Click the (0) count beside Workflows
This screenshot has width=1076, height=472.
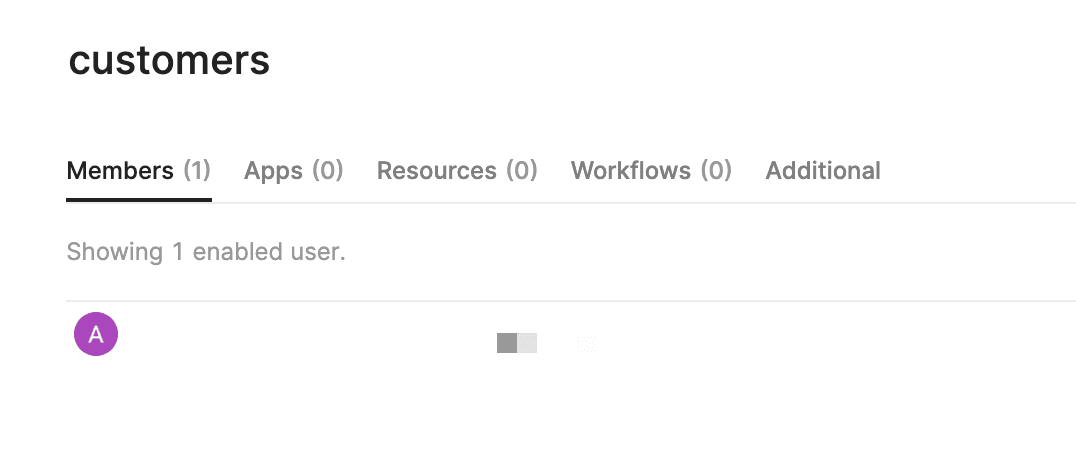point(715,171)
